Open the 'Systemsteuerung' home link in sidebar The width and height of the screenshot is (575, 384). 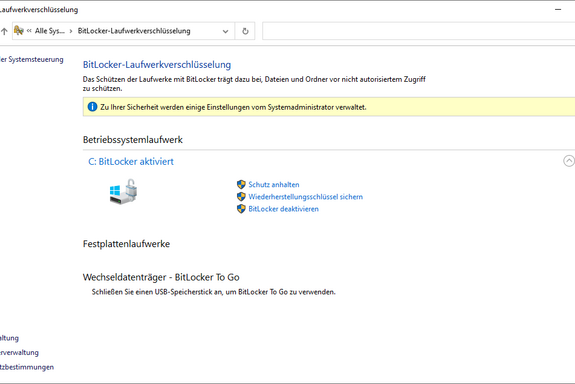(32, 59)
